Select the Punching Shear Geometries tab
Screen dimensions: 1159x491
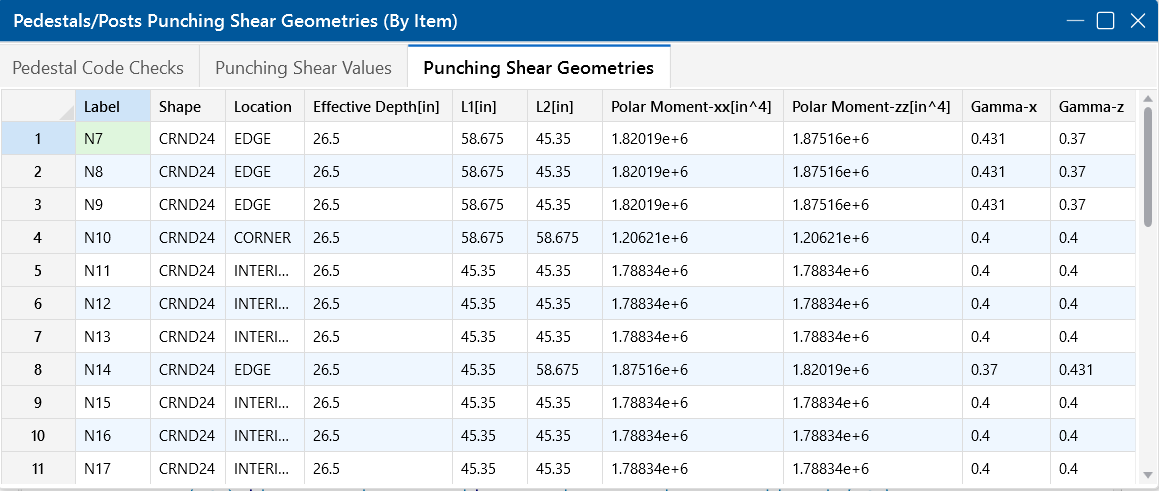(x=538, y=68)
